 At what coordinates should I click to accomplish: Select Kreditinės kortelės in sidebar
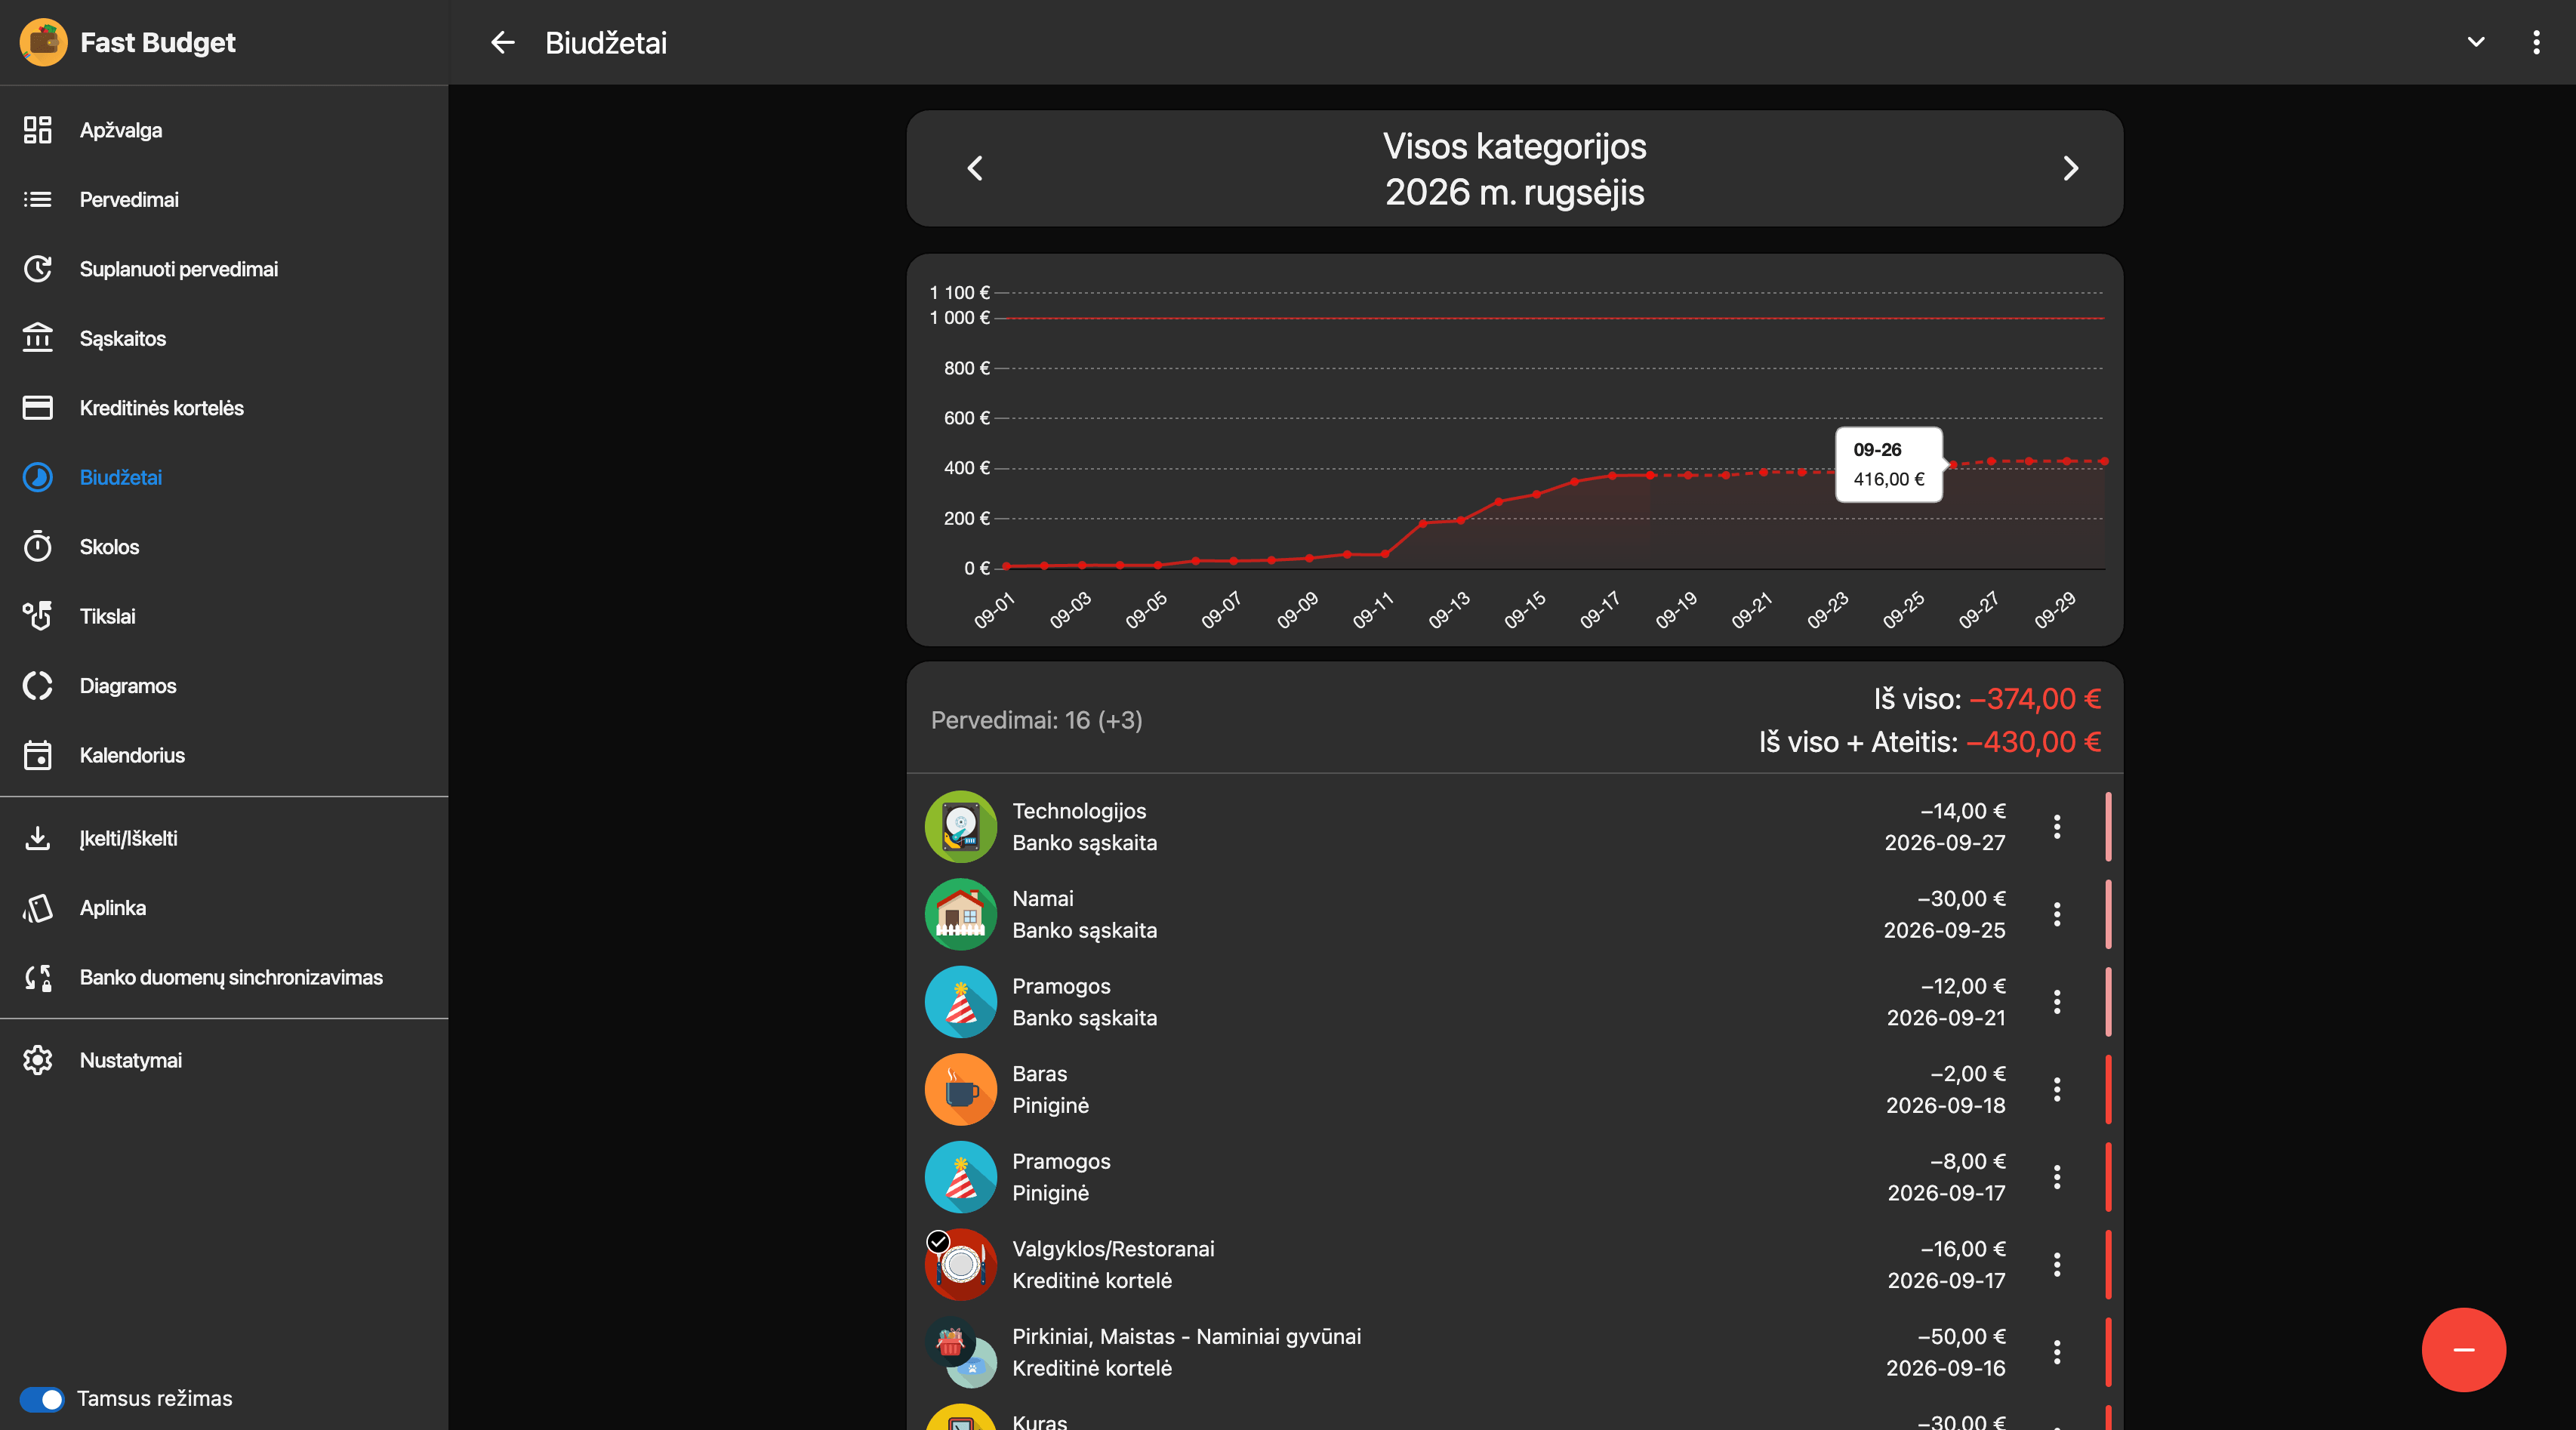pyautogui.click(x=224, y=408)
